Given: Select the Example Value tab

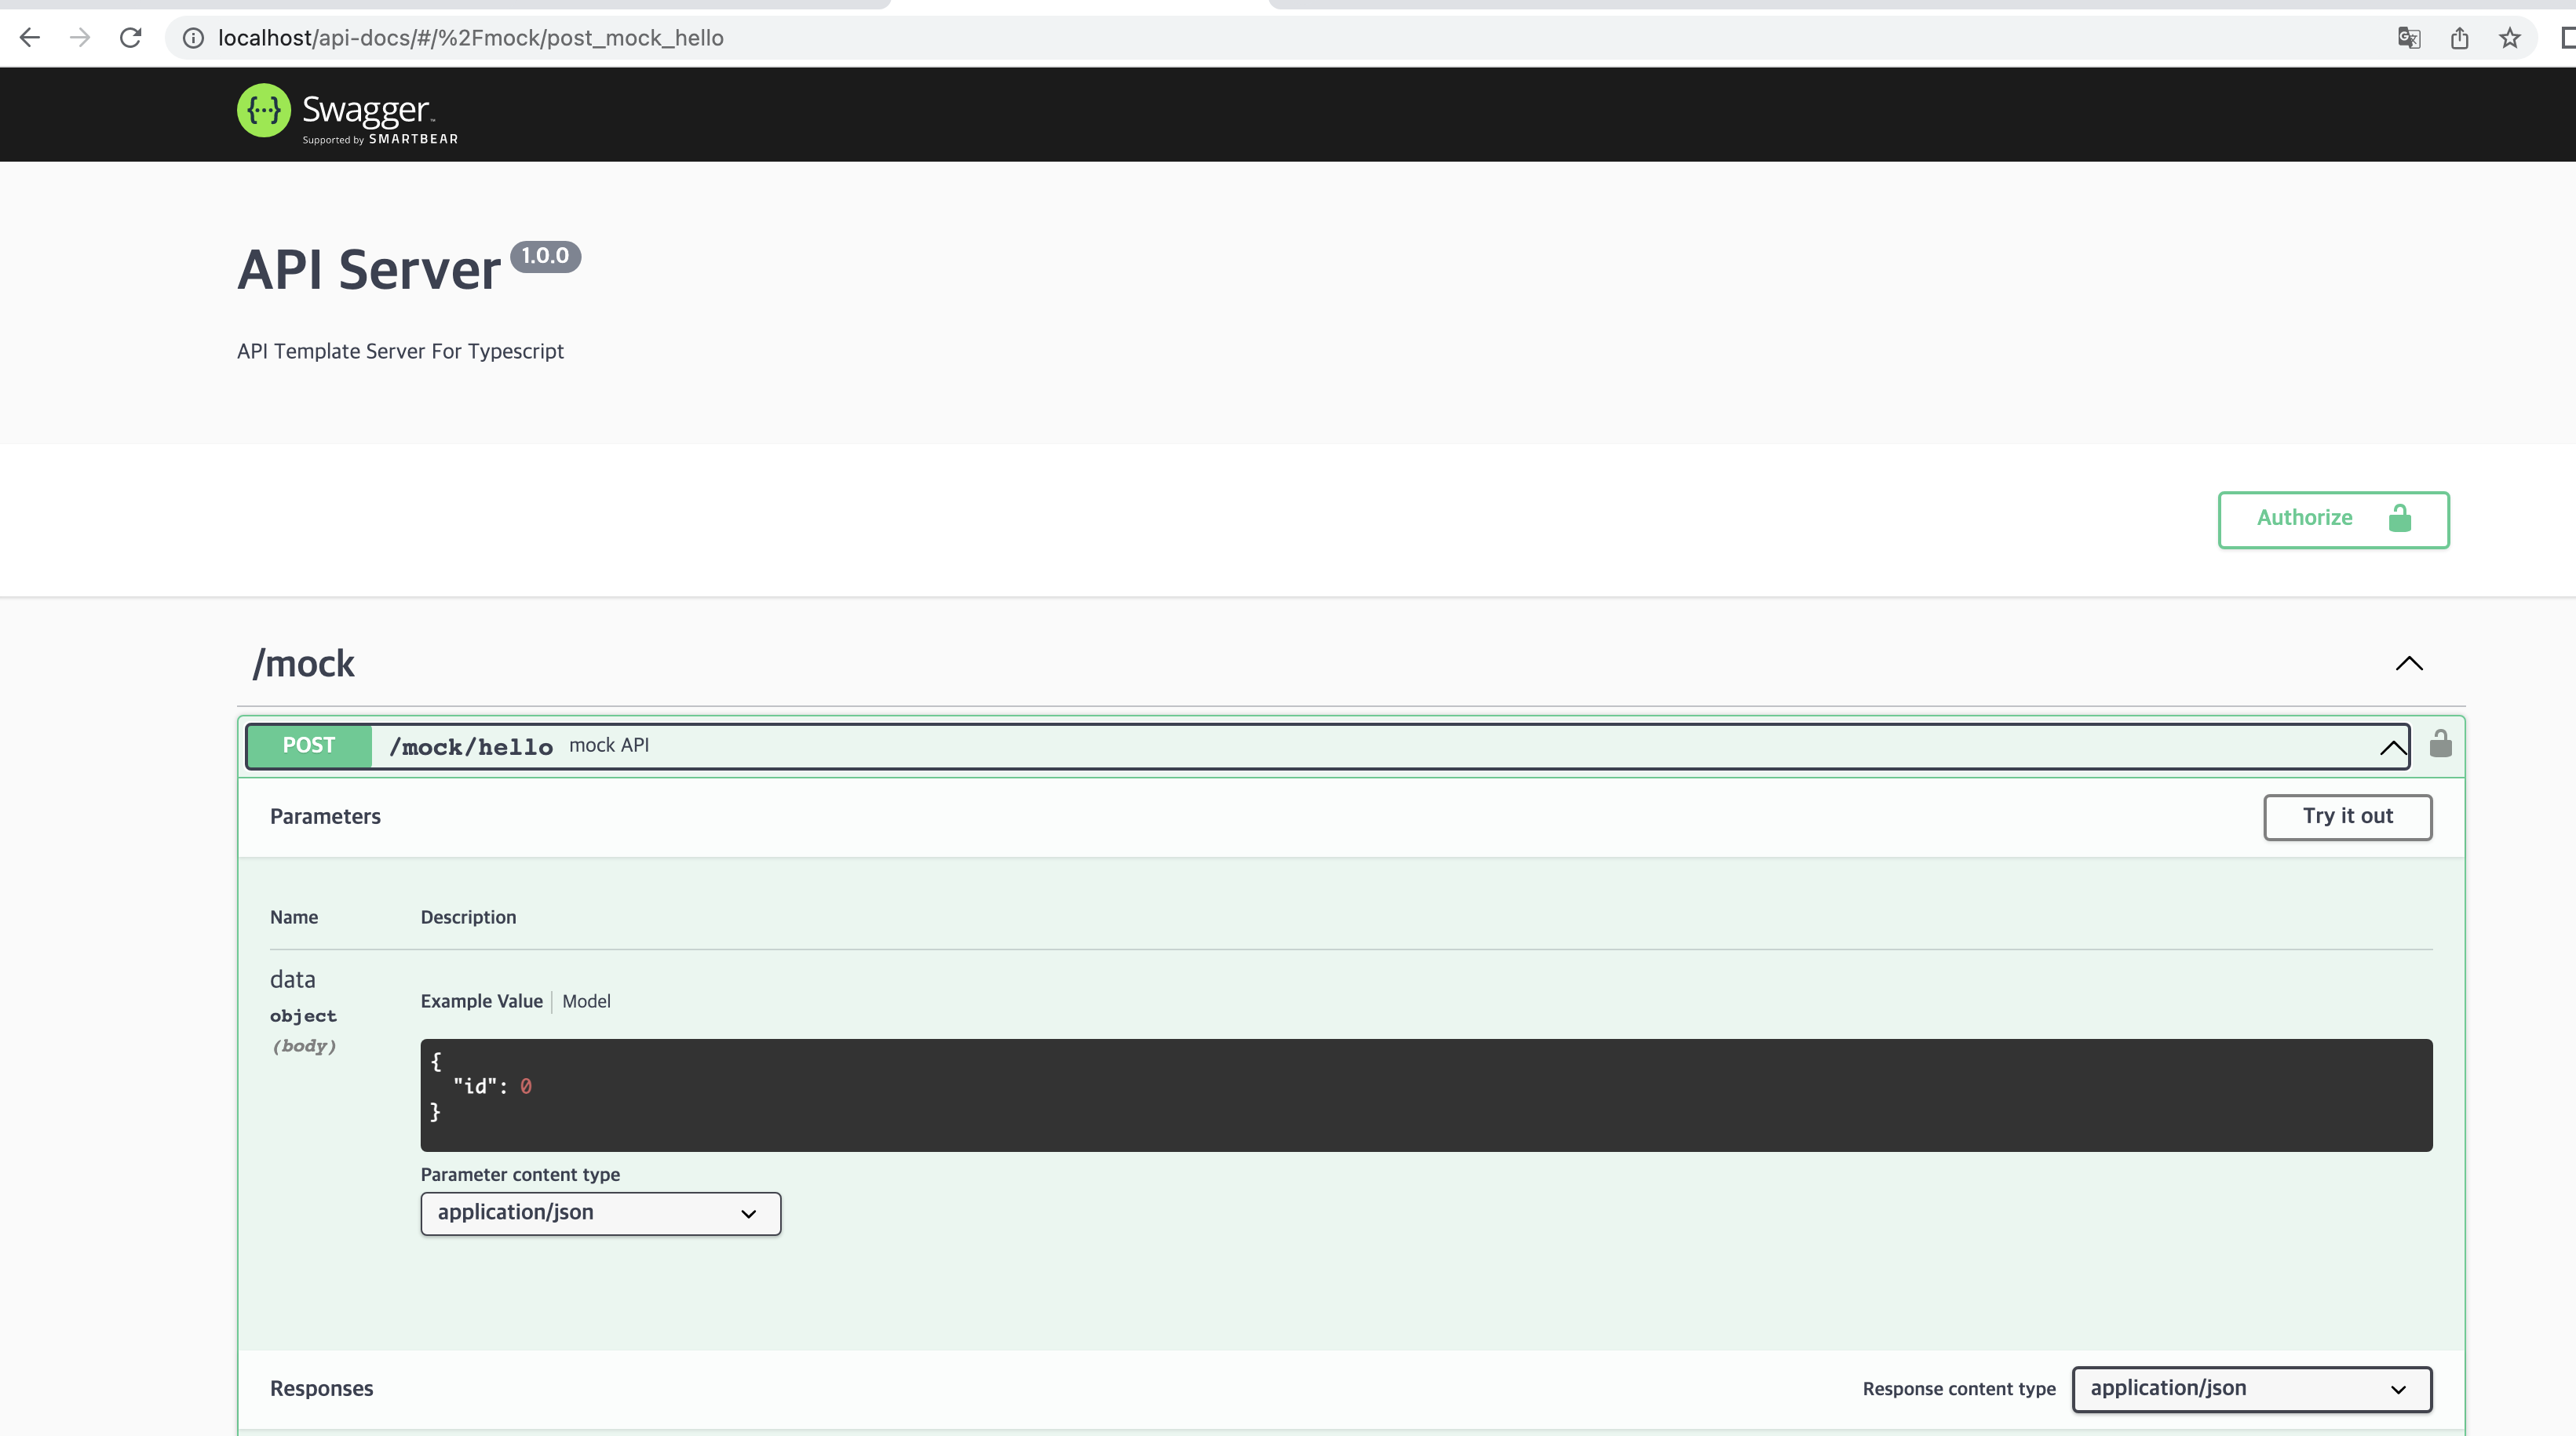Looking at the screenshot, I should [481, 1001].
